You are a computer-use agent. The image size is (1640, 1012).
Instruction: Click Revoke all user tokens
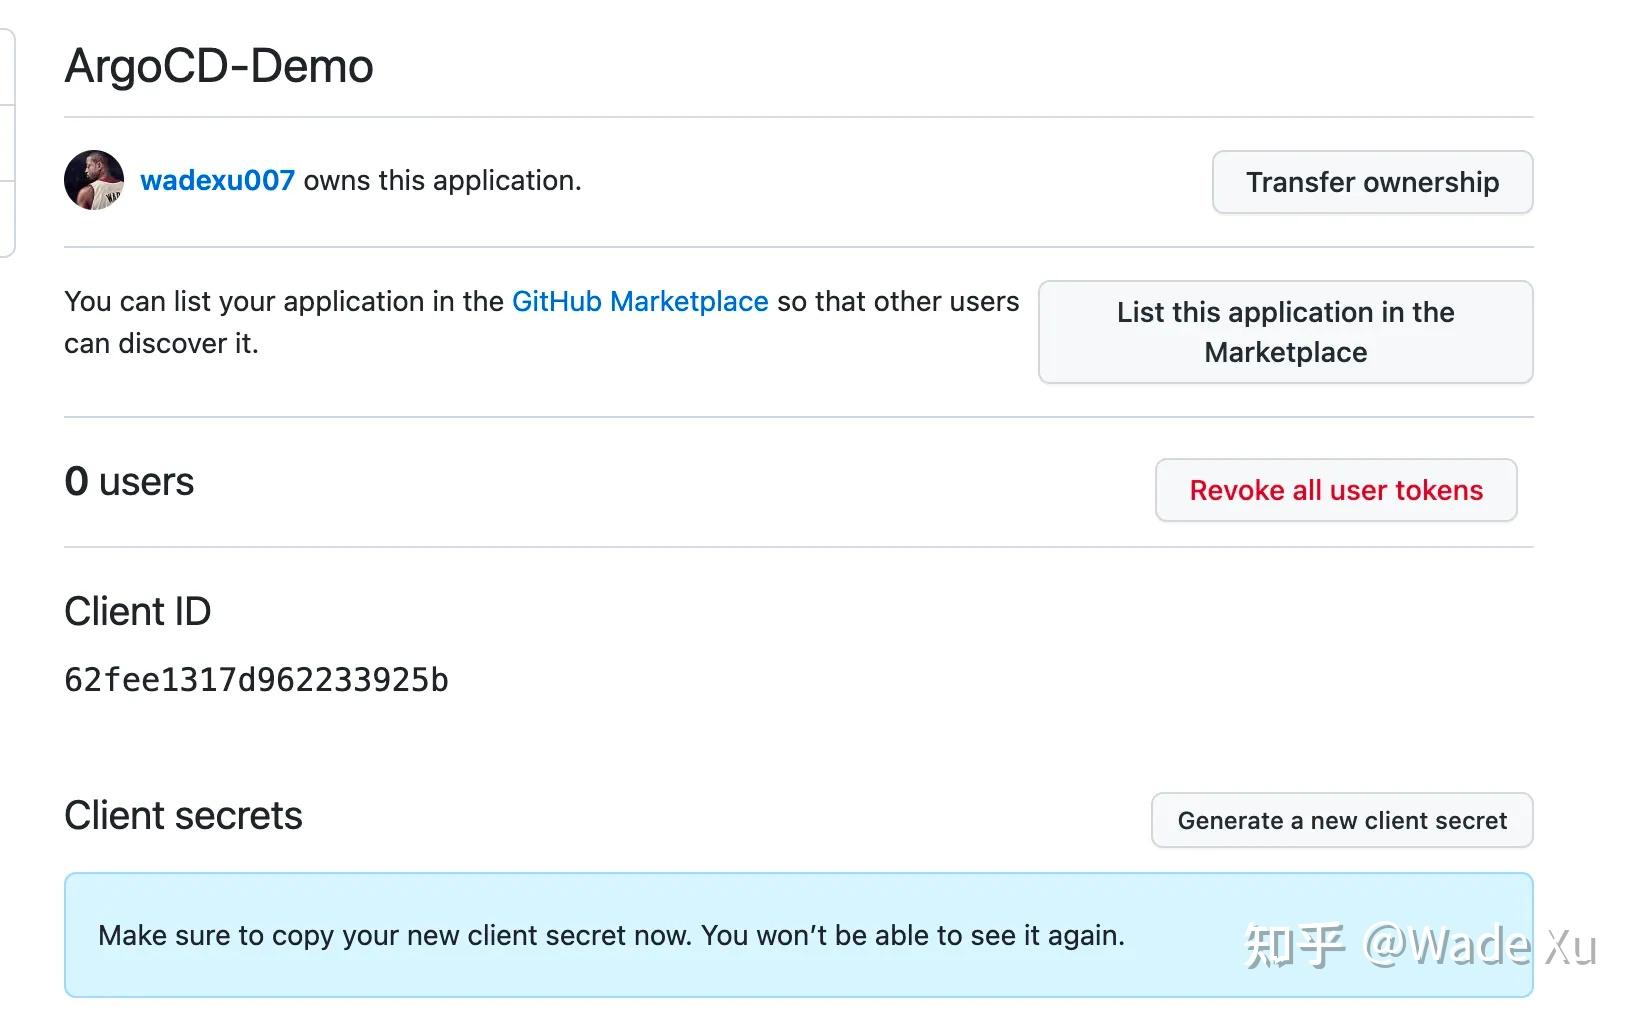point(1336,490)
